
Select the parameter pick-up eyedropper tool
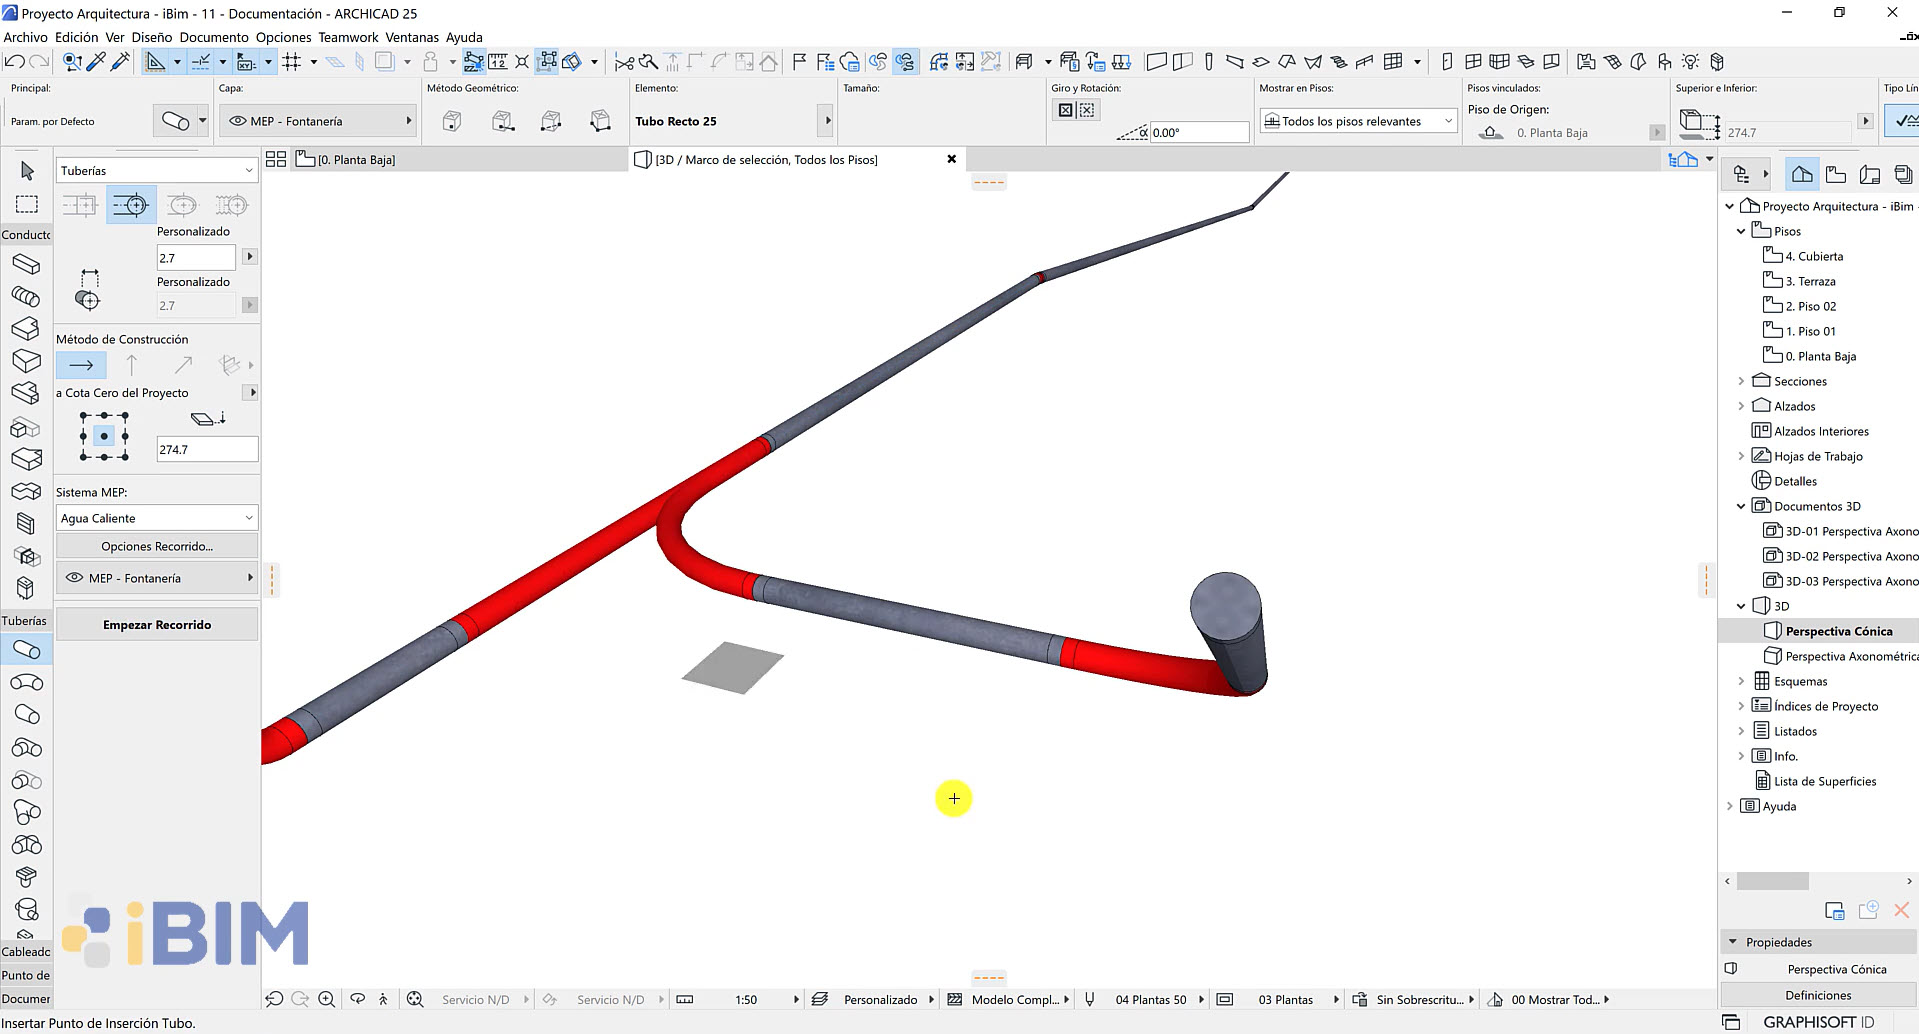tap(95, 61)
